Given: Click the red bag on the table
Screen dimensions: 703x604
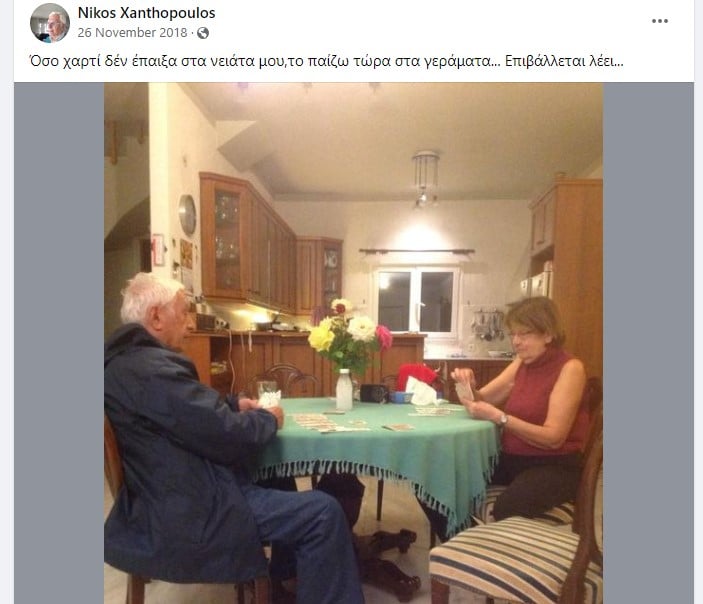Looking at the screenshot, I should pyautogui.click(x=416, y=375).
